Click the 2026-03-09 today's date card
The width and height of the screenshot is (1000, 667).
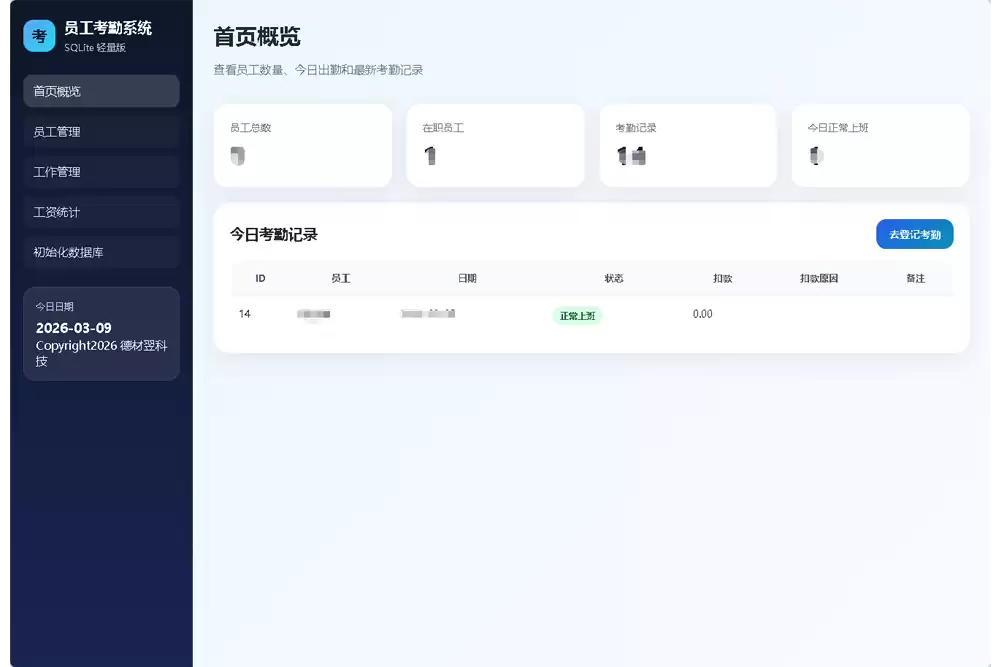pos(101,334)
